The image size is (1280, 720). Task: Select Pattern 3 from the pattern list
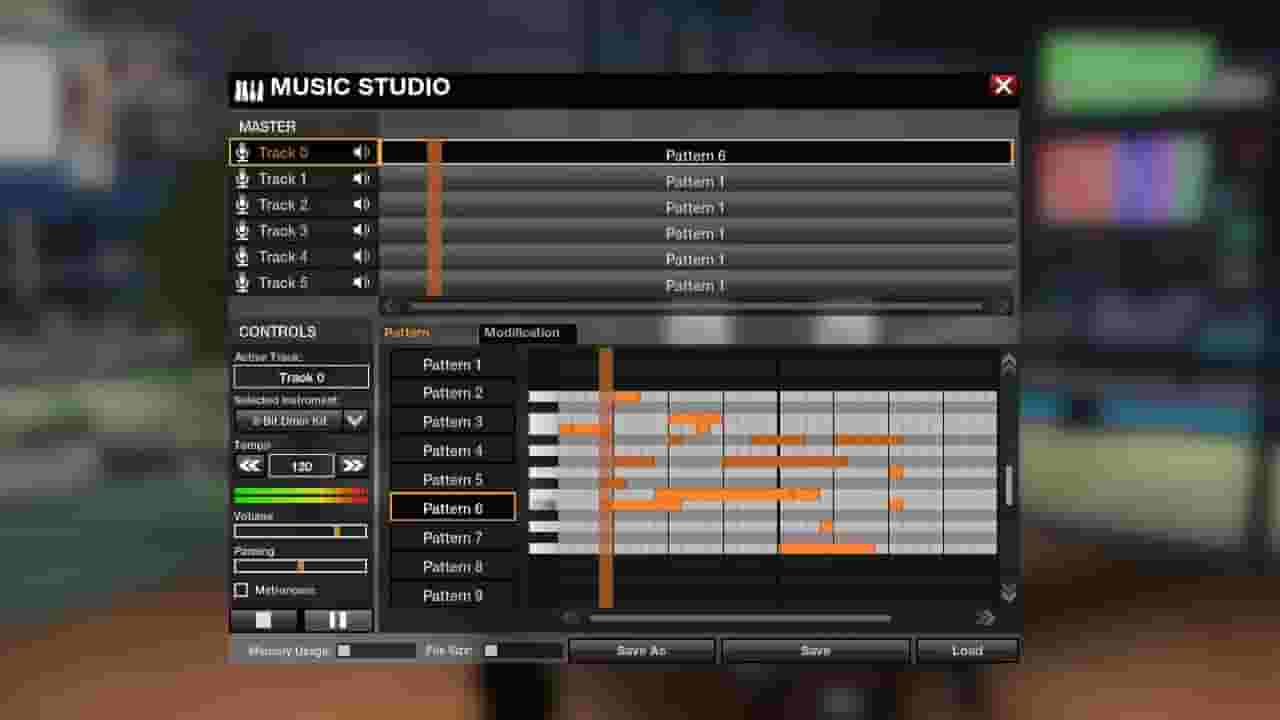(x=450, y=421)
